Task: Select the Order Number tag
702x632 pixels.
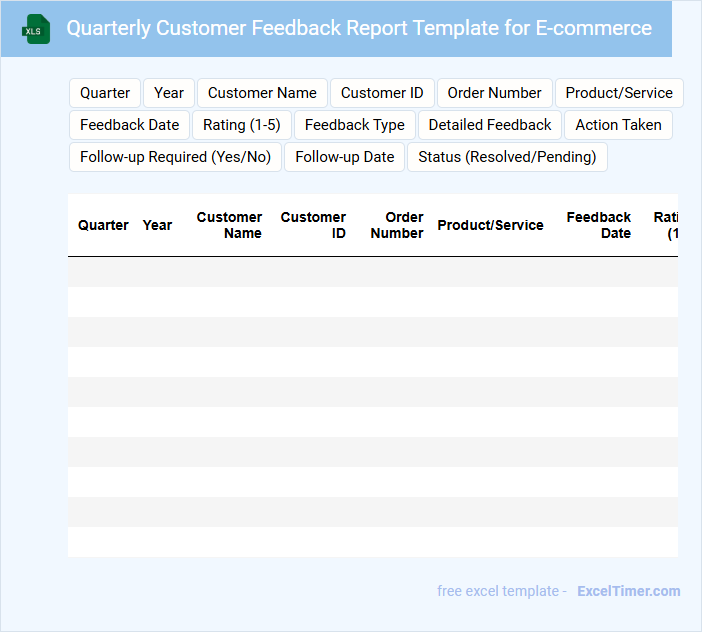Action: pyautogui.click(x=494, y=93)
